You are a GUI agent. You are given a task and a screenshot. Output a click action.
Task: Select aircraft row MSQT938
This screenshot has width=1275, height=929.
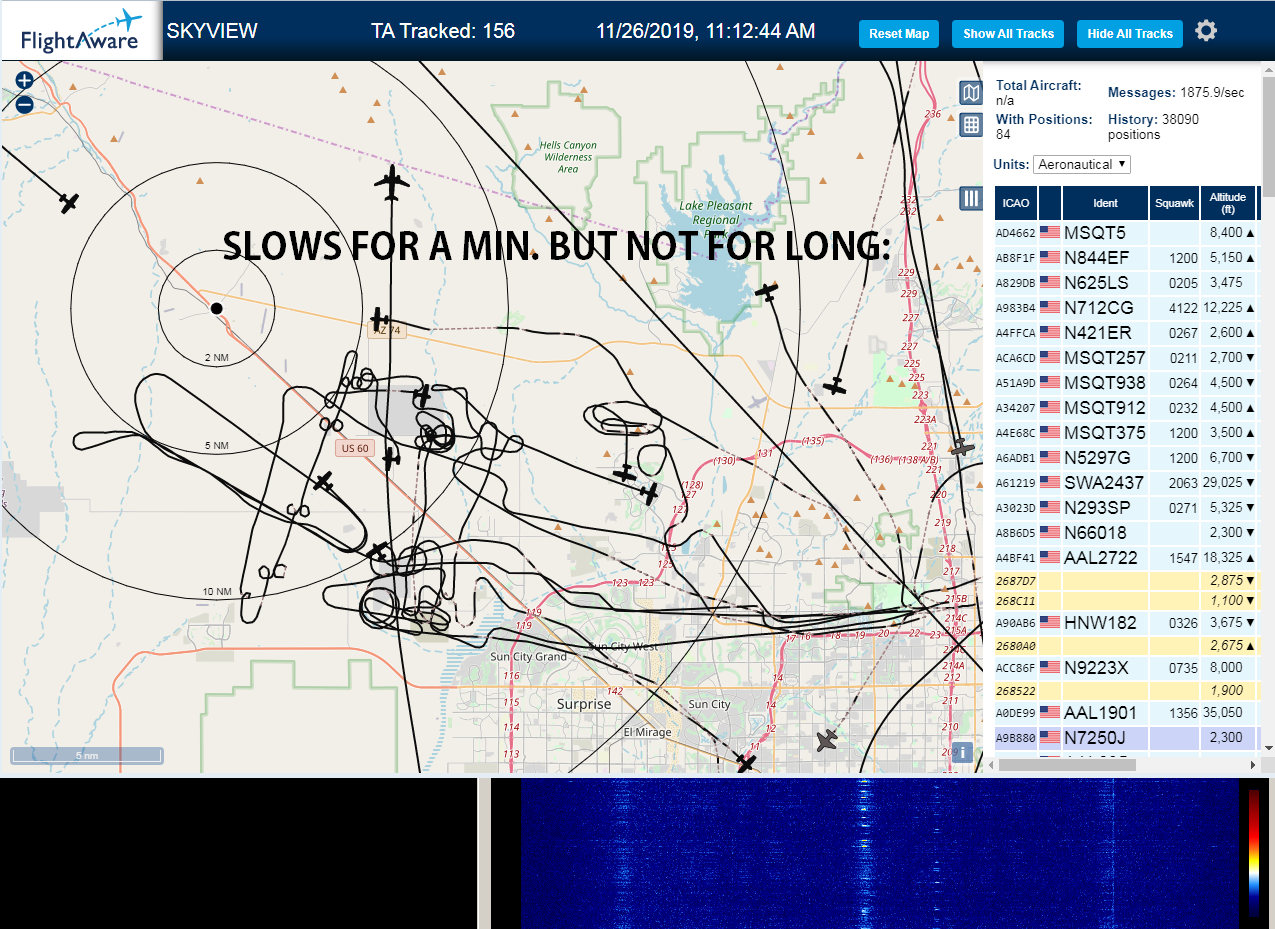click(x=1127, y=382)
